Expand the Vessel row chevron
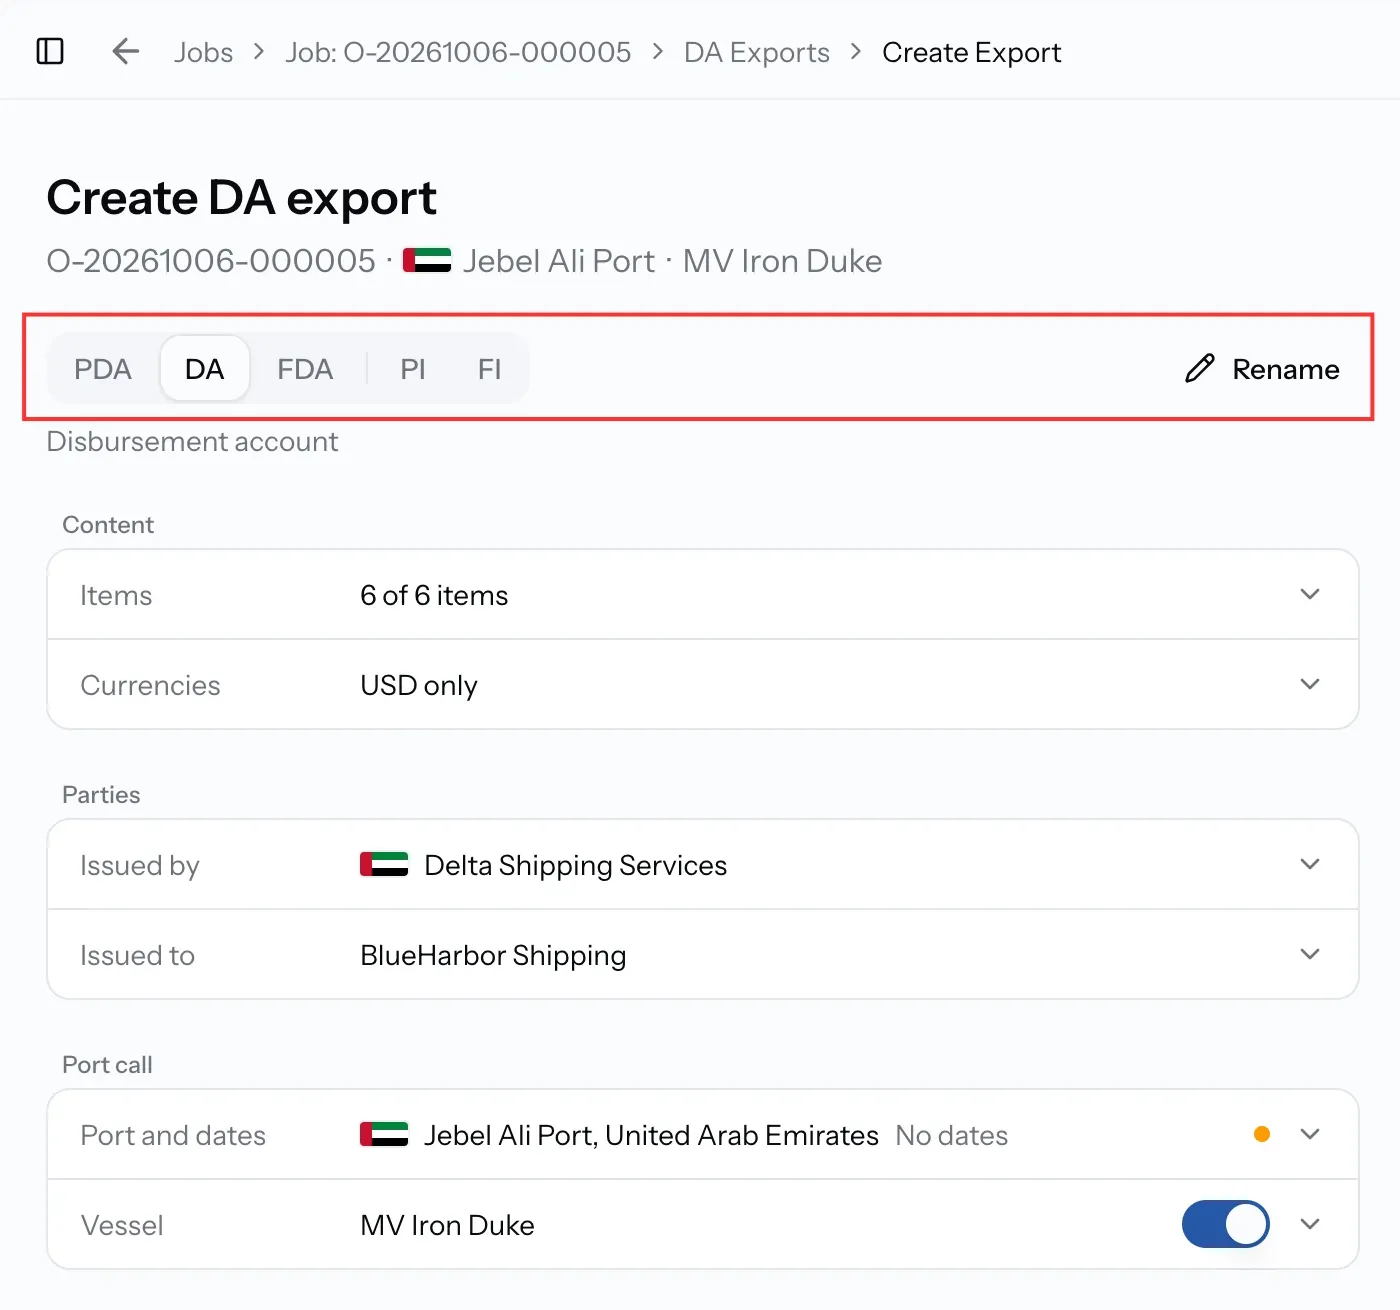Viewport: 1400px width, 1310px height. (1310, 1224)
